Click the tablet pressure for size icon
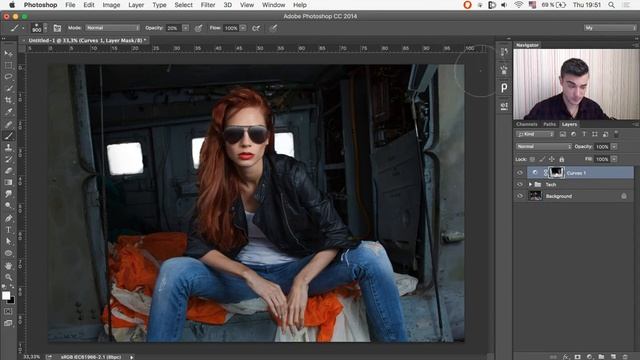640x360 pixels. (273, 28)
